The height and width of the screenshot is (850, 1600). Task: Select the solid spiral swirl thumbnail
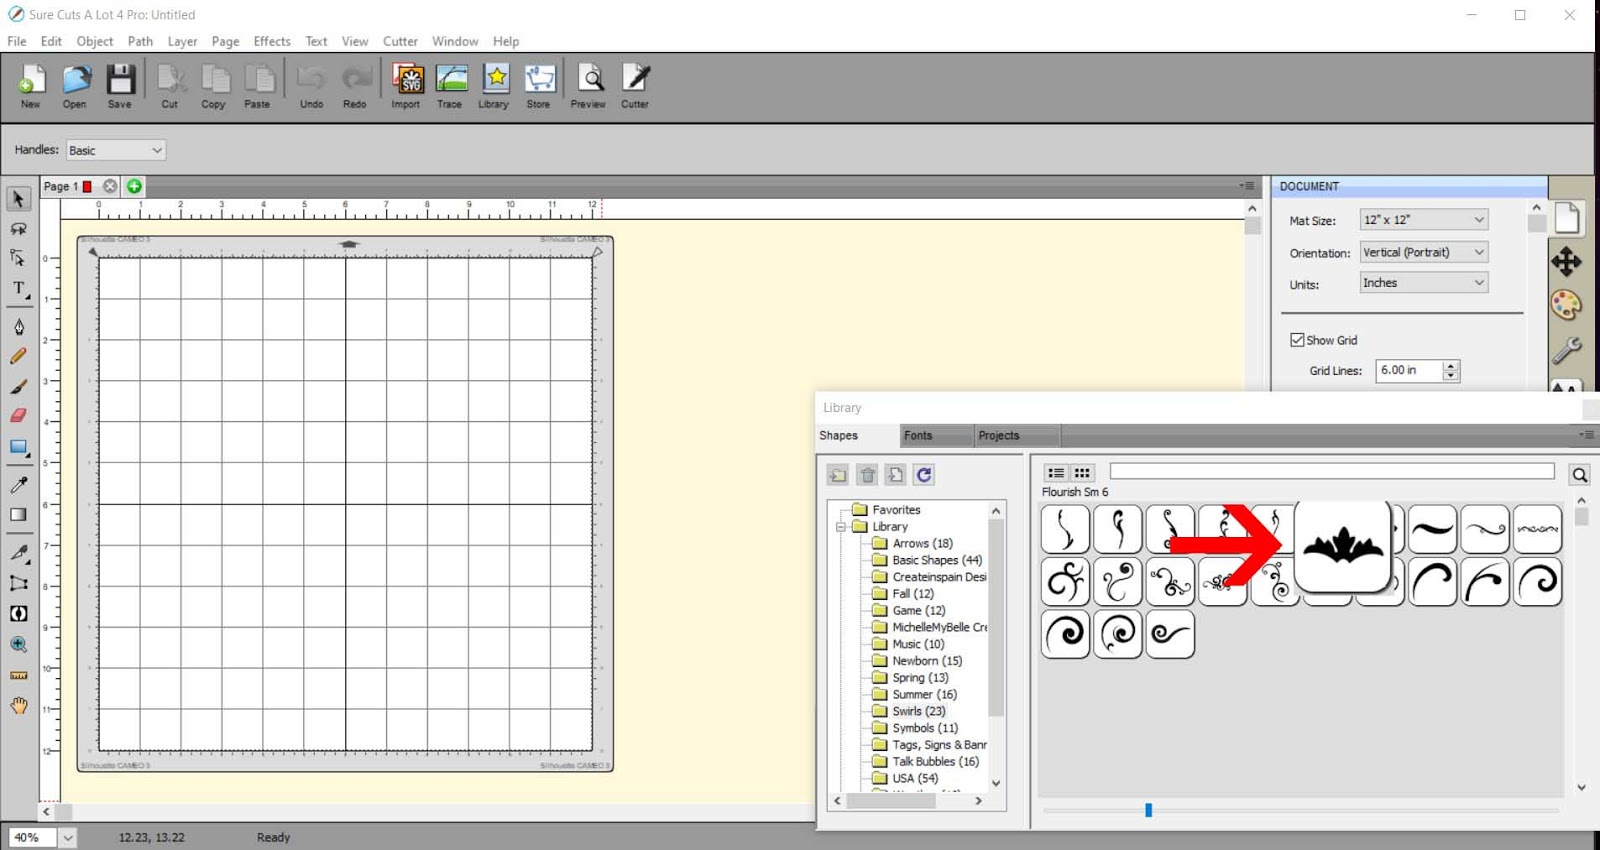tap(1065, 634)
